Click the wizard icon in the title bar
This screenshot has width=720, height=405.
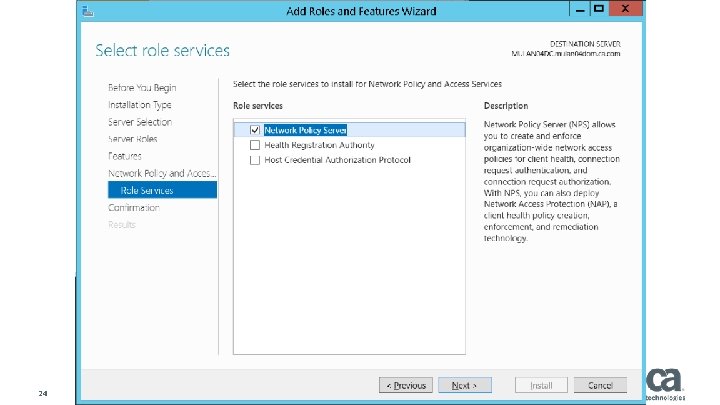click(88, 11)
